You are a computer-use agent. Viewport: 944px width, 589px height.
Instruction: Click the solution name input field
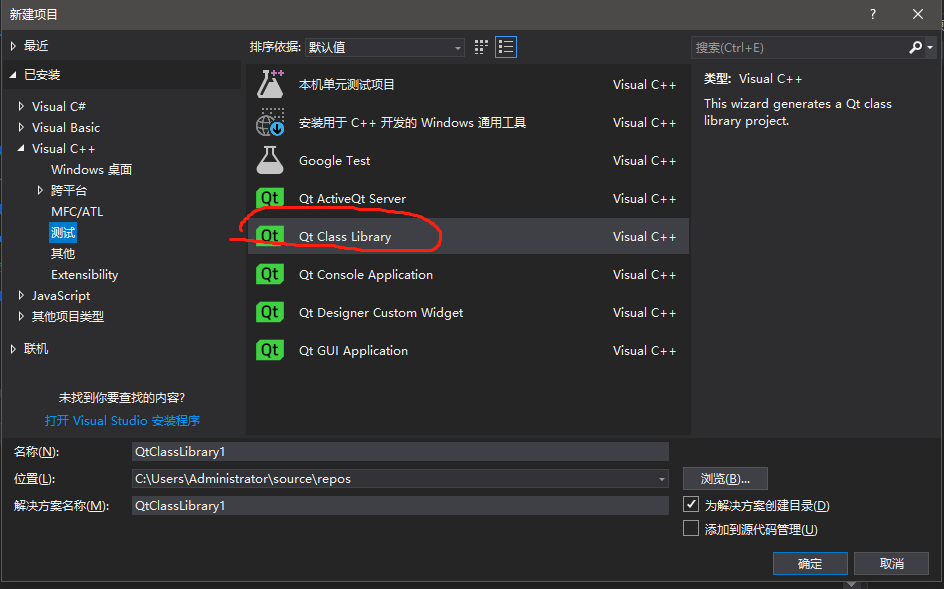(400, 505)
